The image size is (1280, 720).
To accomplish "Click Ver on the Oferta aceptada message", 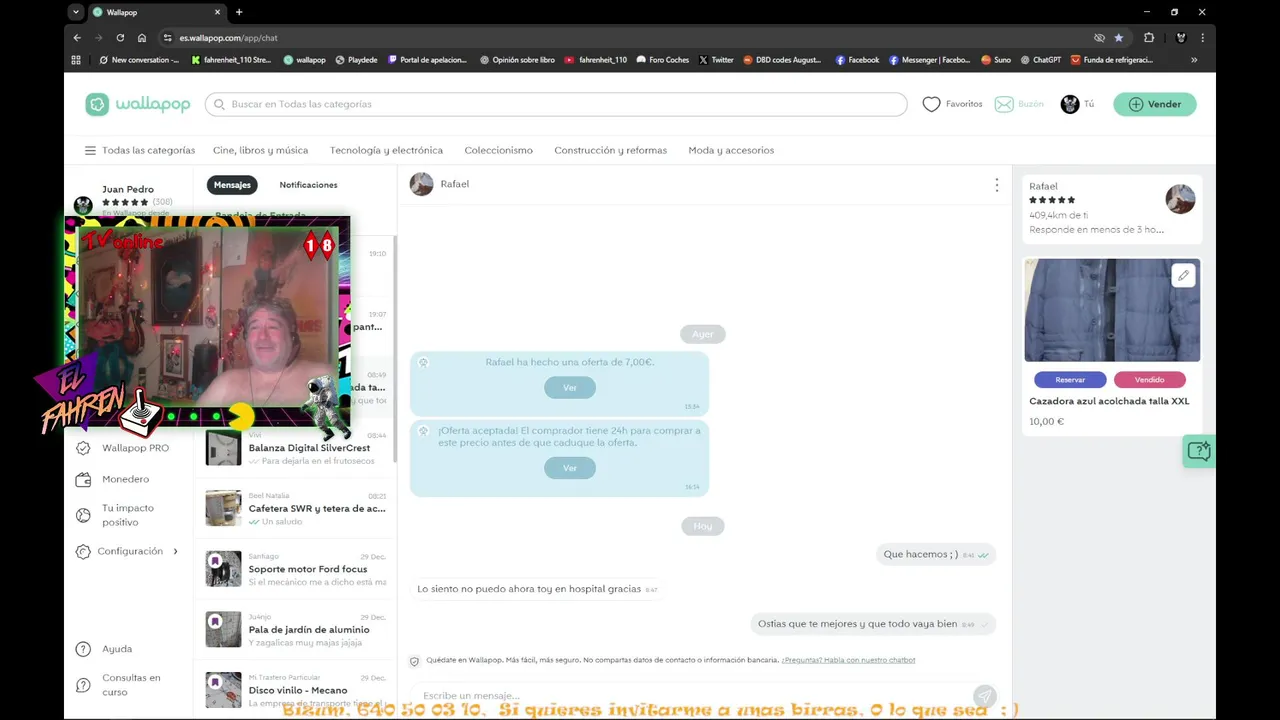I will 570,468.
